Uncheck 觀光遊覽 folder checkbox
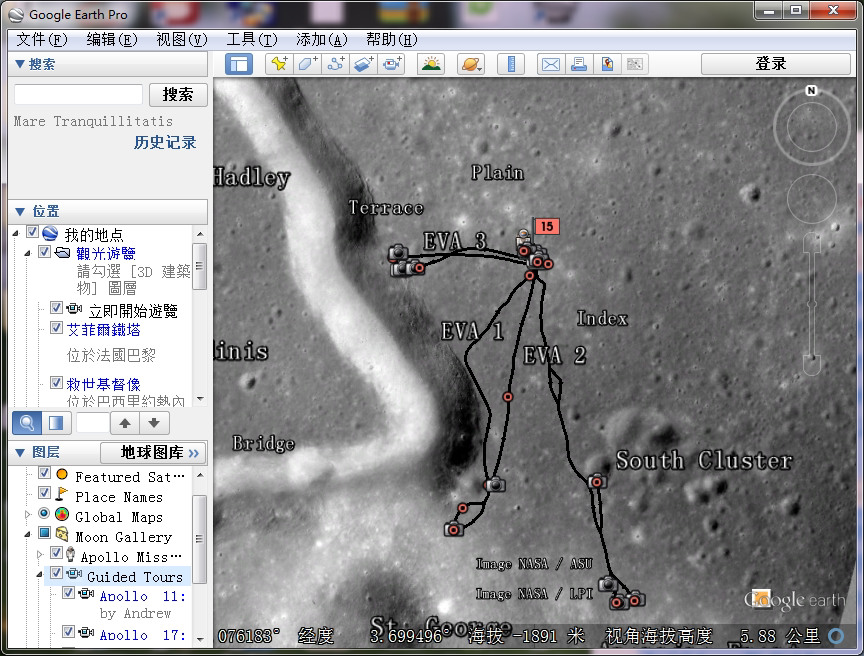Image resolution: width=864 pixels, height=656 pixels. 45,252
